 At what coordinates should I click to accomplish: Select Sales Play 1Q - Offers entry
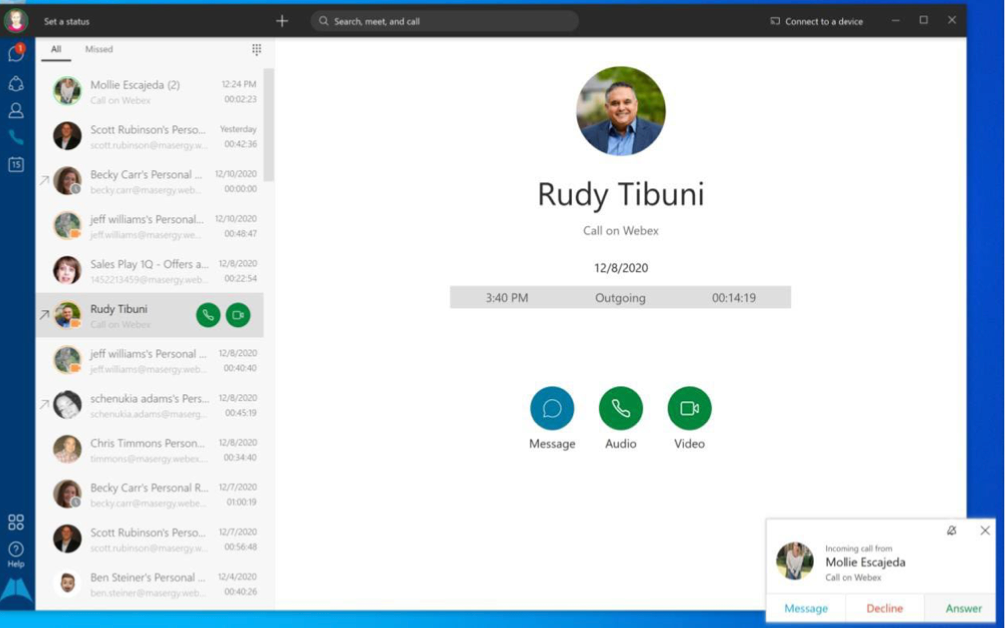149,271
